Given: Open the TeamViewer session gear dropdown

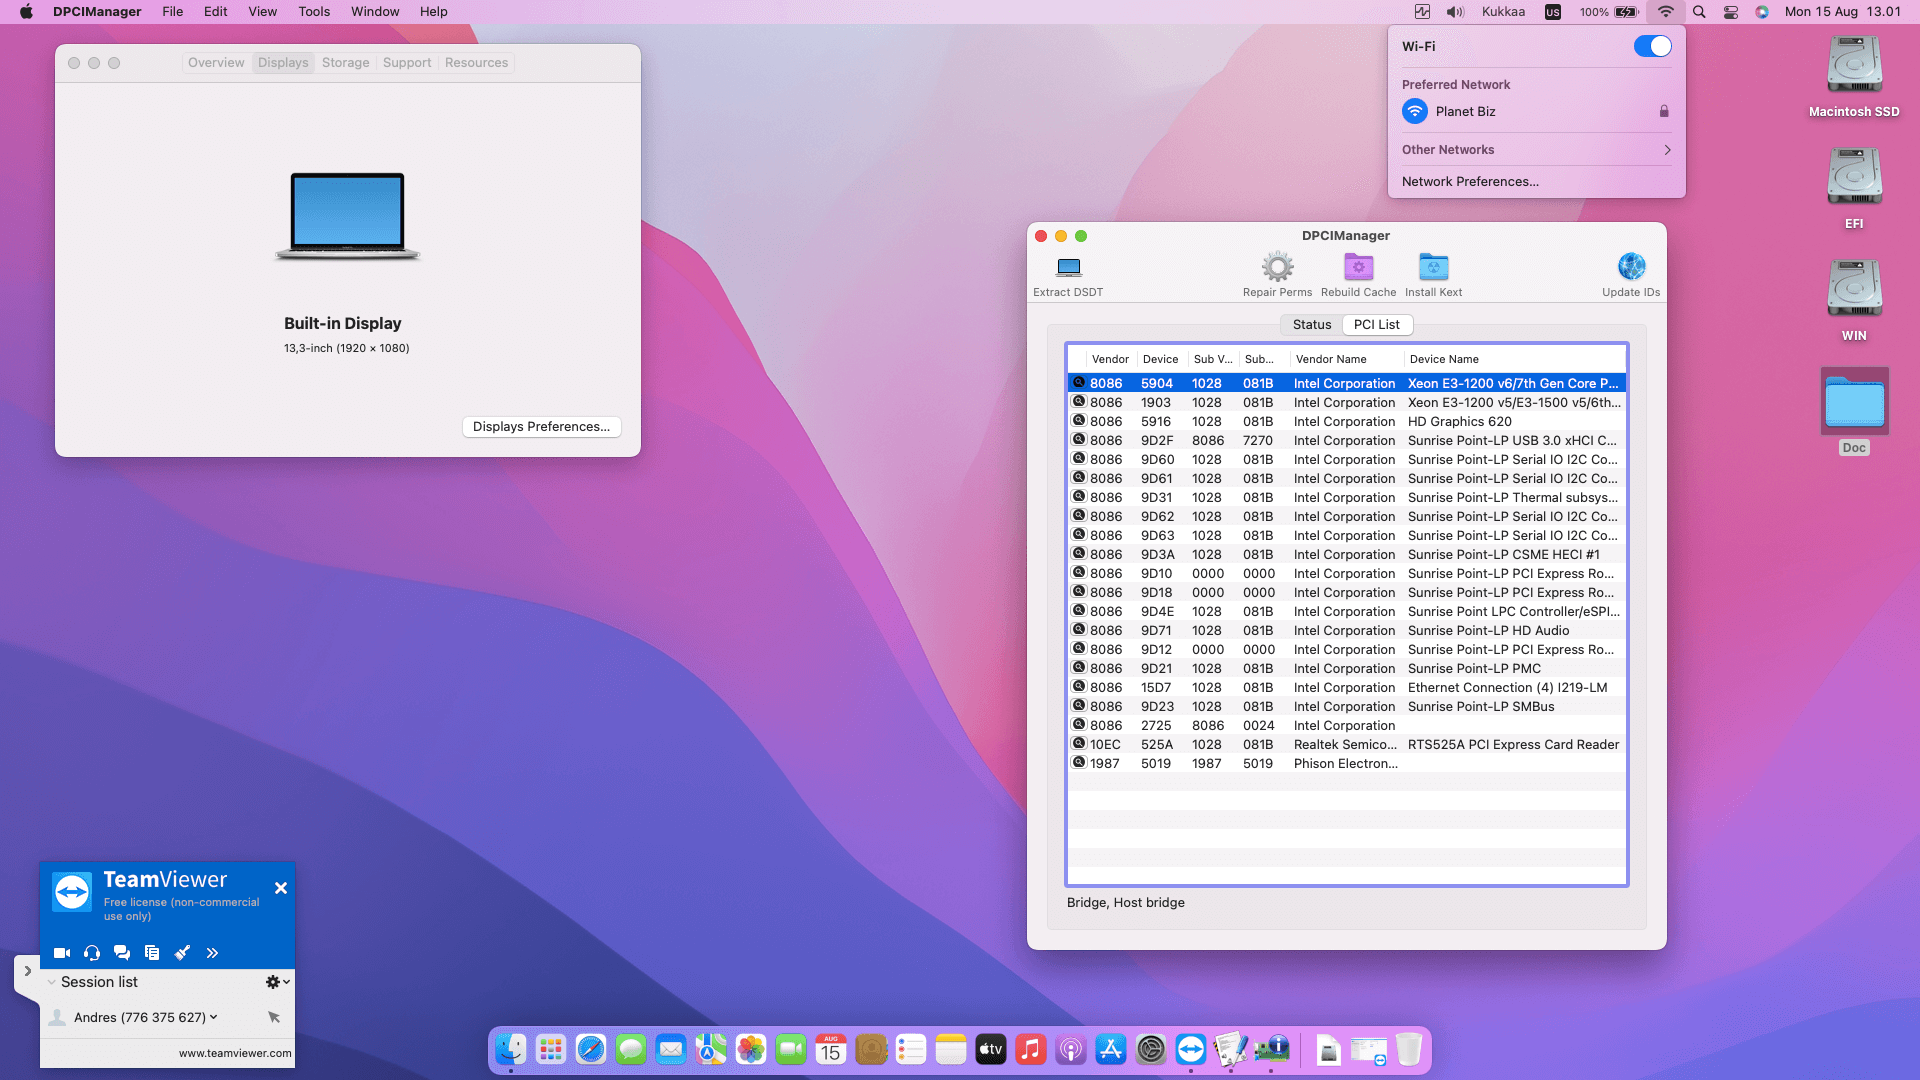Looking at the screenshot, I should coord(277,983).
